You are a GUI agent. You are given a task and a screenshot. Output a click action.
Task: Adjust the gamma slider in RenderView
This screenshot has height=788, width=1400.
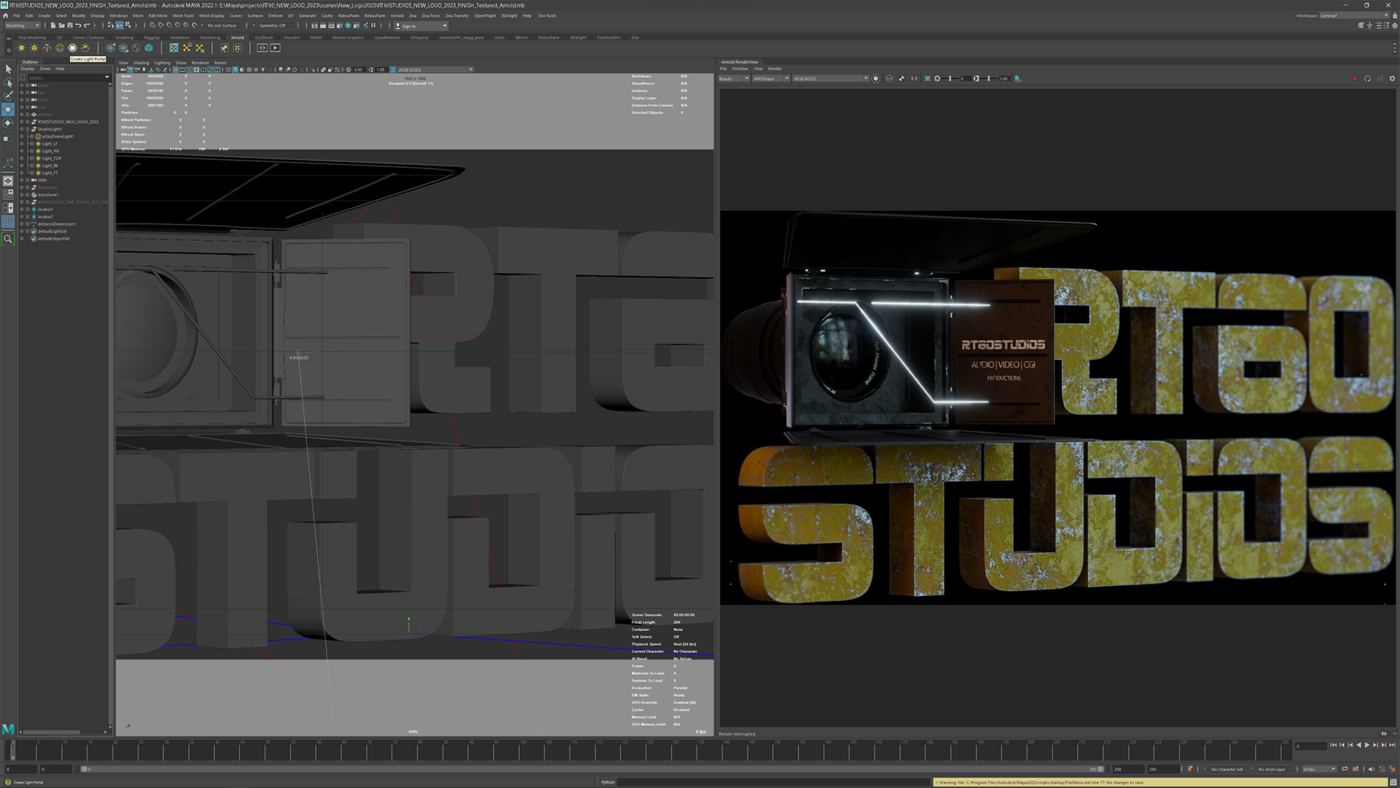pyautogui.click(x=987, y=78)
